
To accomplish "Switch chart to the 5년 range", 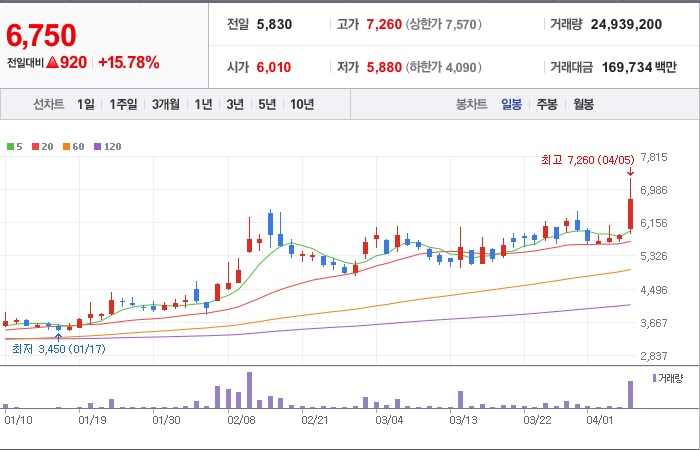I will pyautogui.click(x=267, y=104).
